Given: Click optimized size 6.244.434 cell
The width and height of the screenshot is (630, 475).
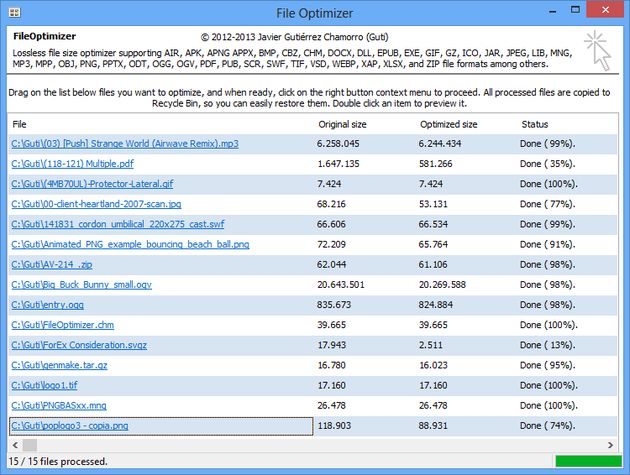Looking at the screenshot, I should (440, 144).
